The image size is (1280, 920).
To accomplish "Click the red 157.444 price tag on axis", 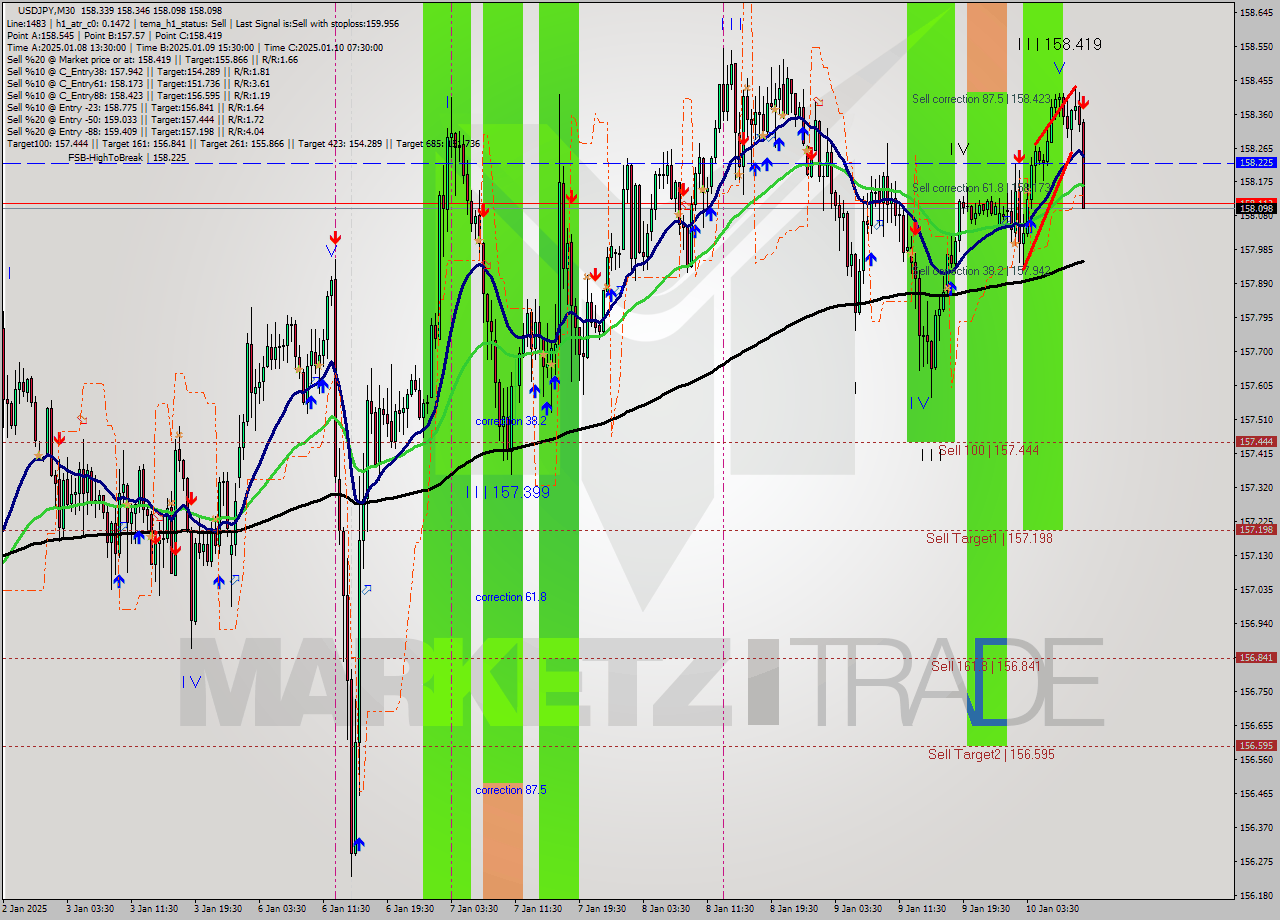I will click(x=1256, y=441).
